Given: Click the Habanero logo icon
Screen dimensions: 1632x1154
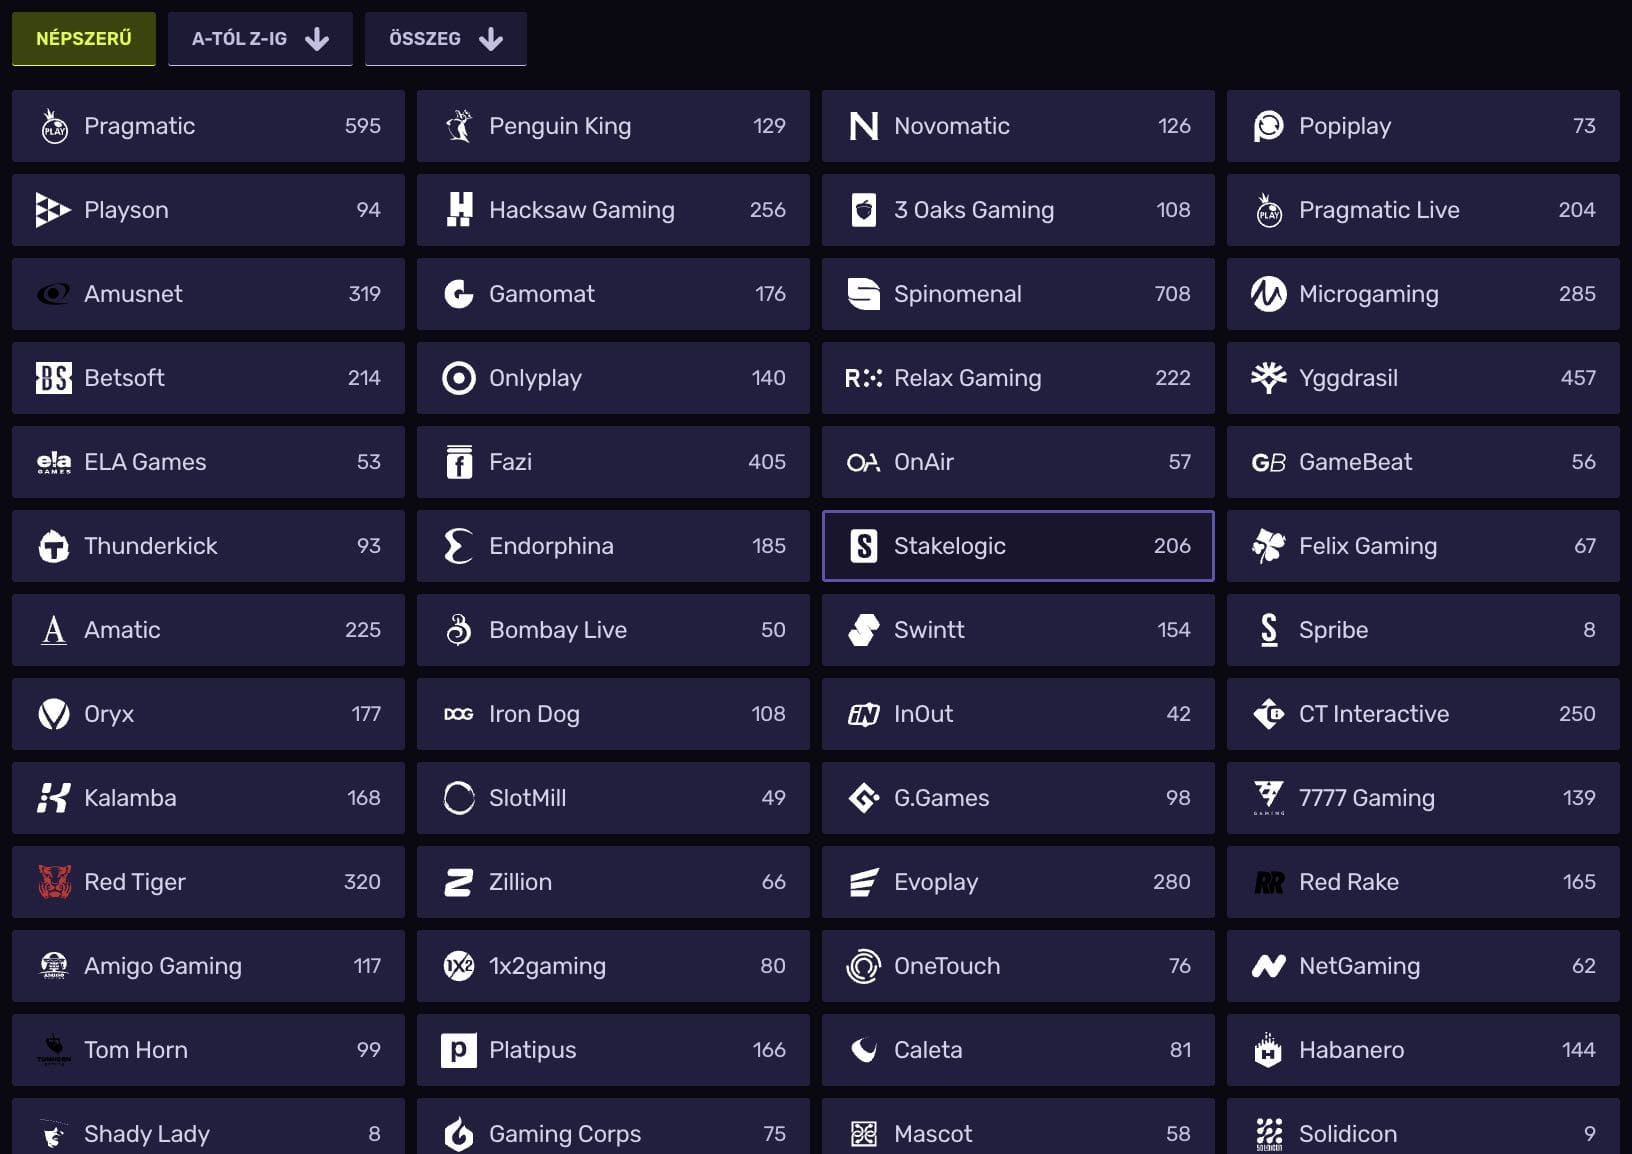Looking at the screenshot, I should pos(1269,1050).
